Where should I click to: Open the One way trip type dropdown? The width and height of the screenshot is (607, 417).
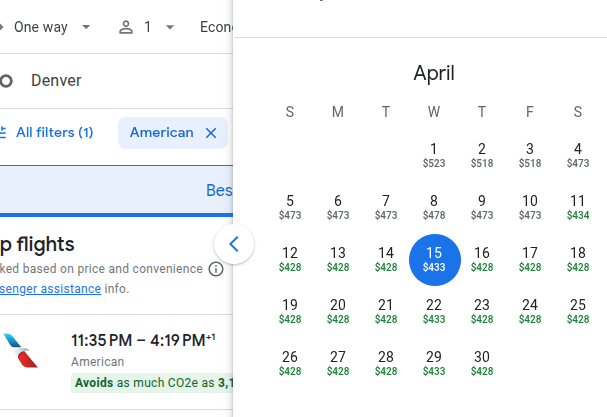pos(49,27)
